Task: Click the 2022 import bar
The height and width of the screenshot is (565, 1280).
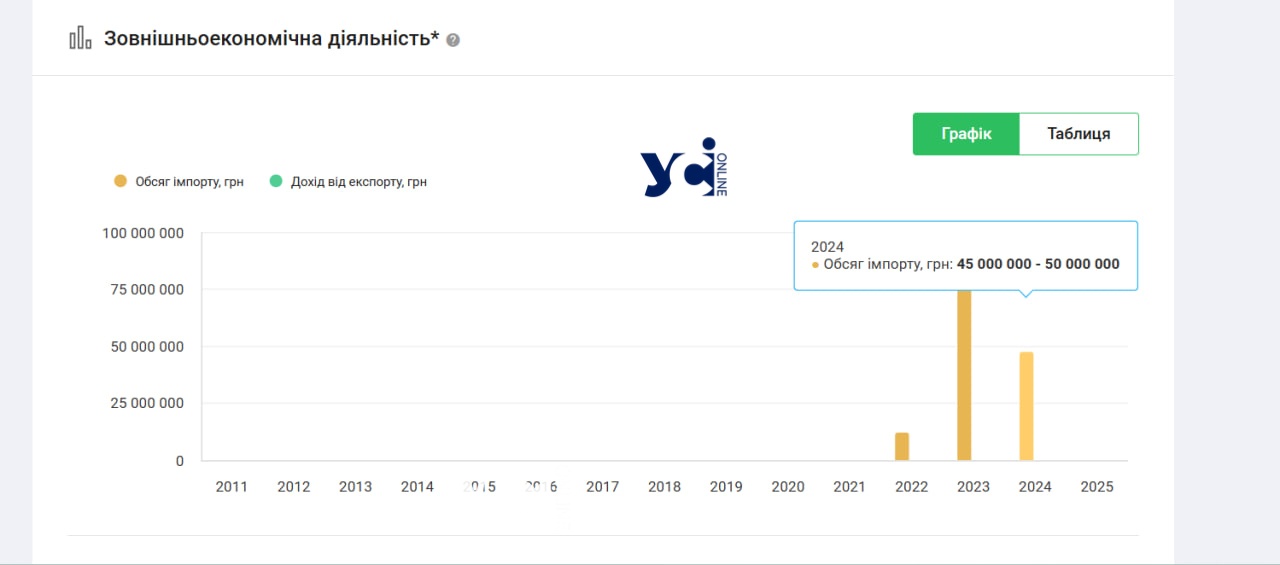Action: click(x=902, y=447)
